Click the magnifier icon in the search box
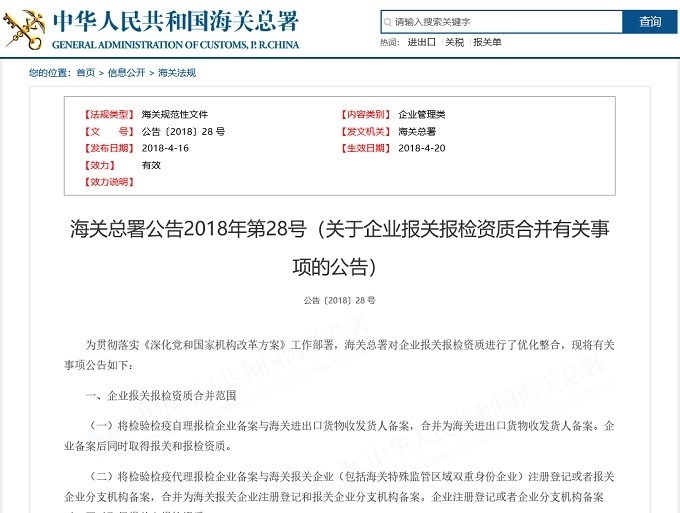This screenshot has height=513, width=680. 387,22
